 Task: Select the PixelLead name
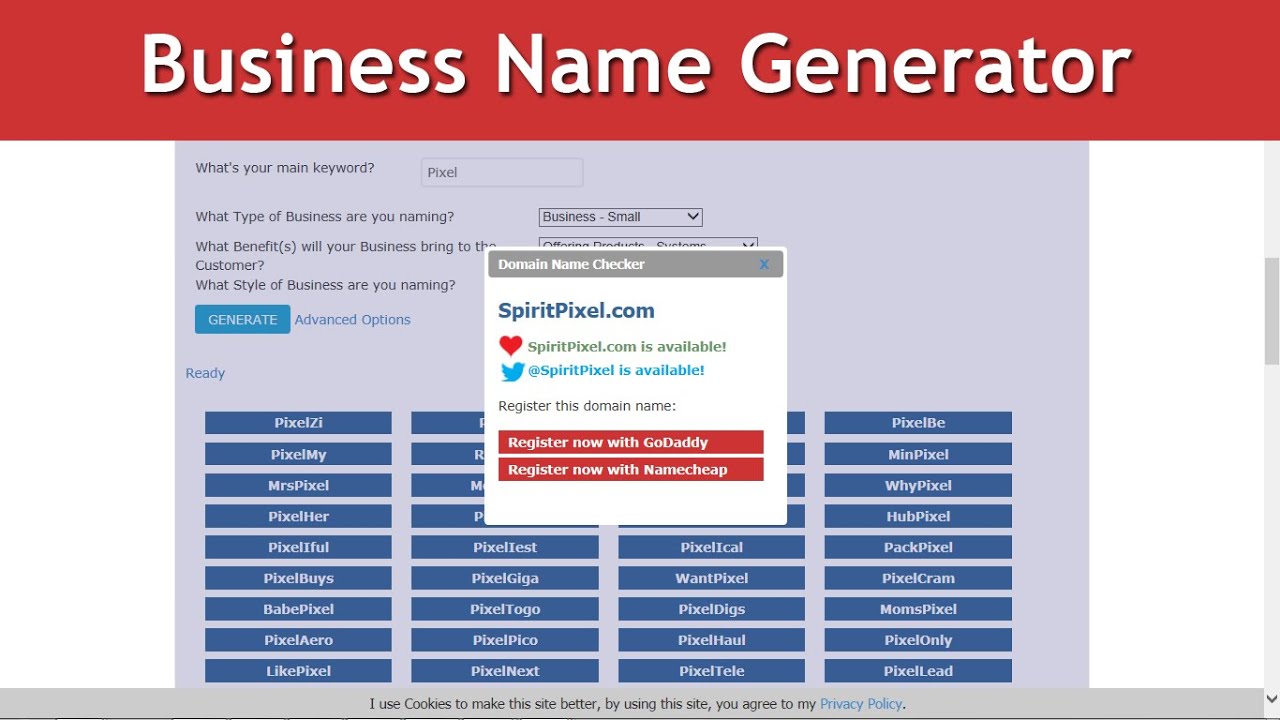(918, 671)
